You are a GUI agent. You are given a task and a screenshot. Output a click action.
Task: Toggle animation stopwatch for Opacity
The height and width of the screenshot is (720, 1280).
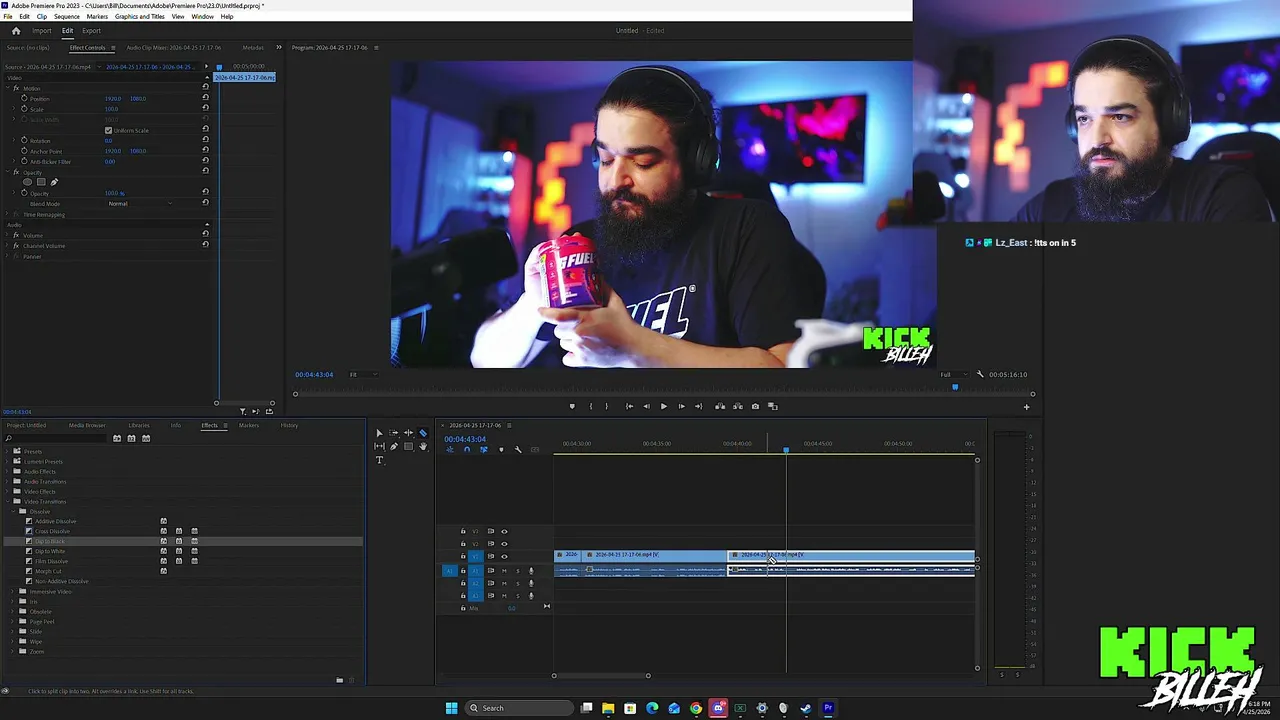[24, 193]
